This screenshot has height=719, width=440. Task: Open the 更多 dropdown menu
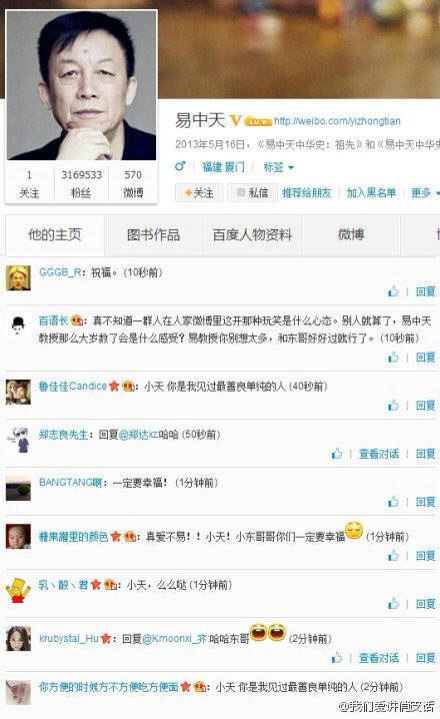tap(425, 193)
